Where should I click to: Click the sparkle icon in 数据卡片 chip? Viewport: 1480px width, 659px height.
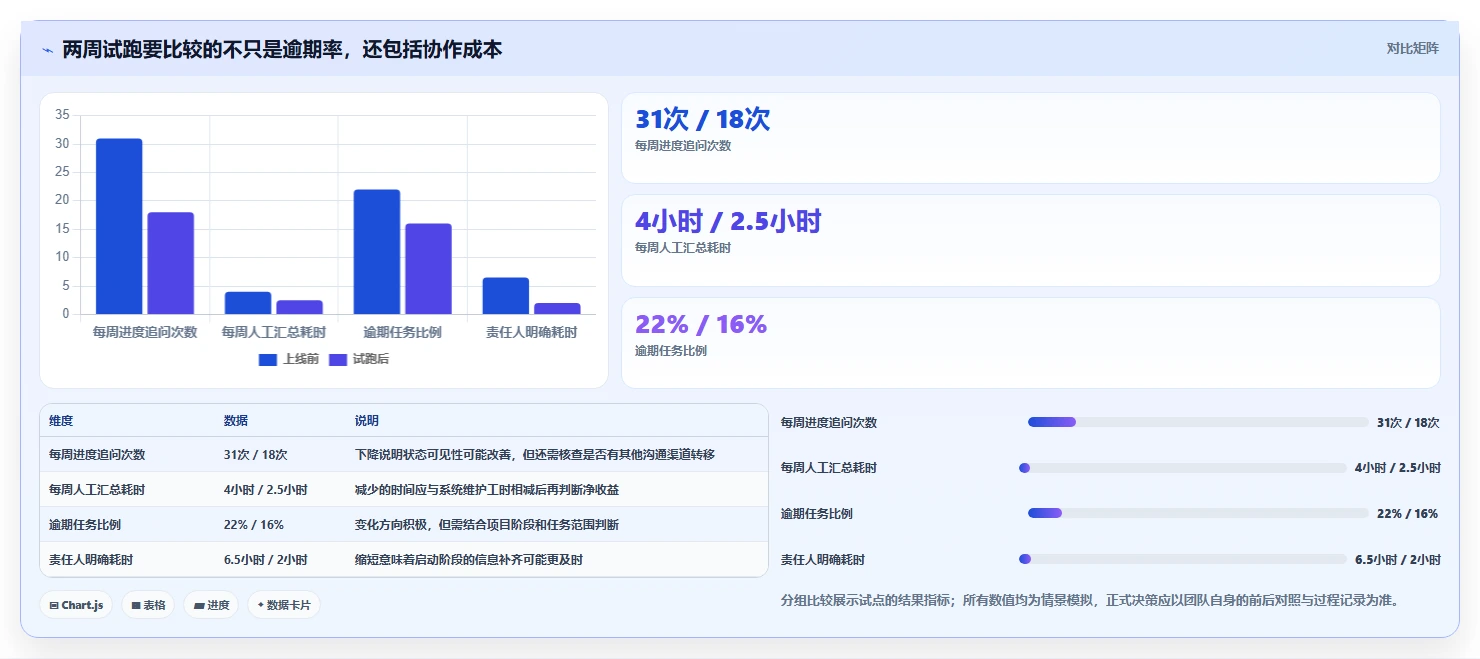[x=260, y=605]
